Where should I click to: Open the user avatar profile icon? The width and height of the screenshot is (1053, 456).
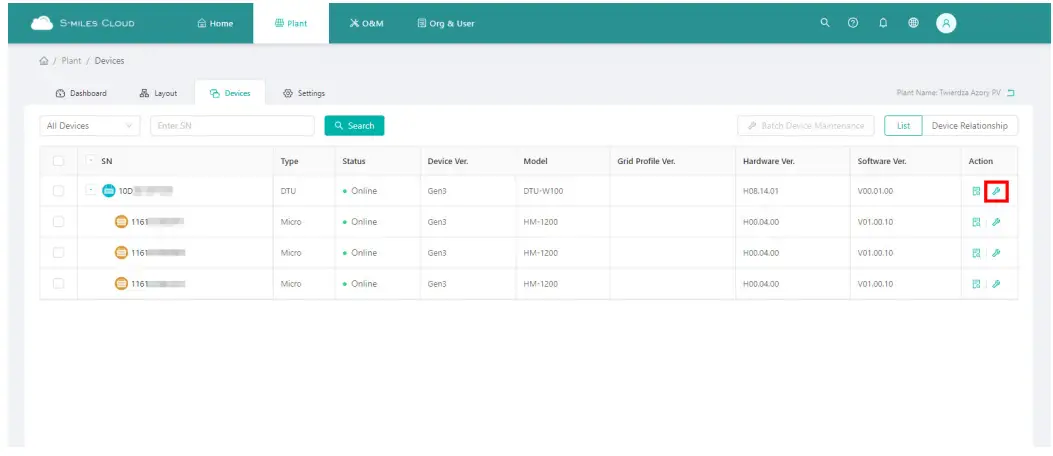click(946, 23)
